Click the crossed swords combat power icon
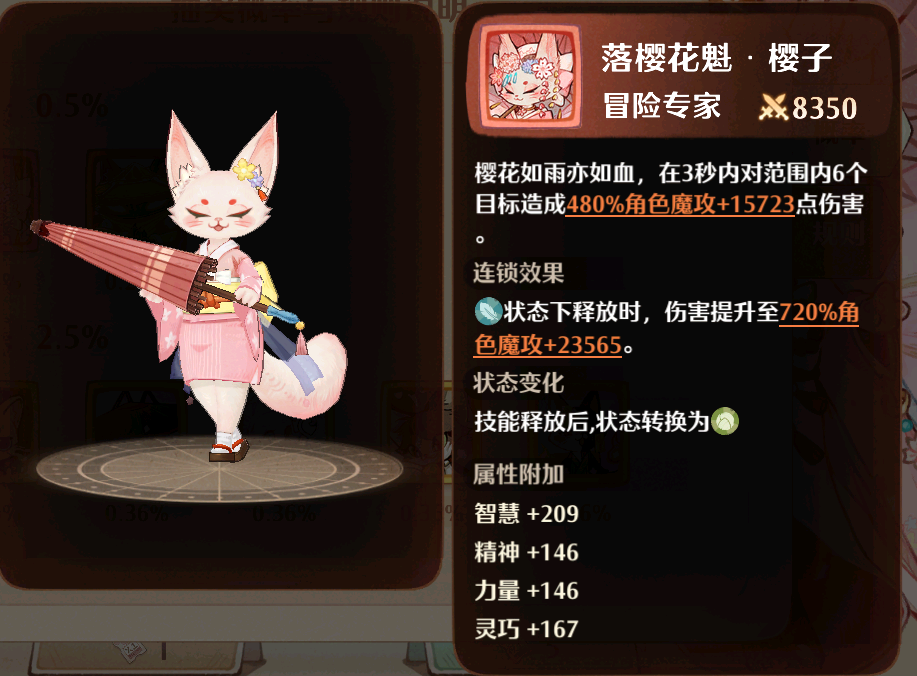 pyautogui.click(x=773, y=108)
